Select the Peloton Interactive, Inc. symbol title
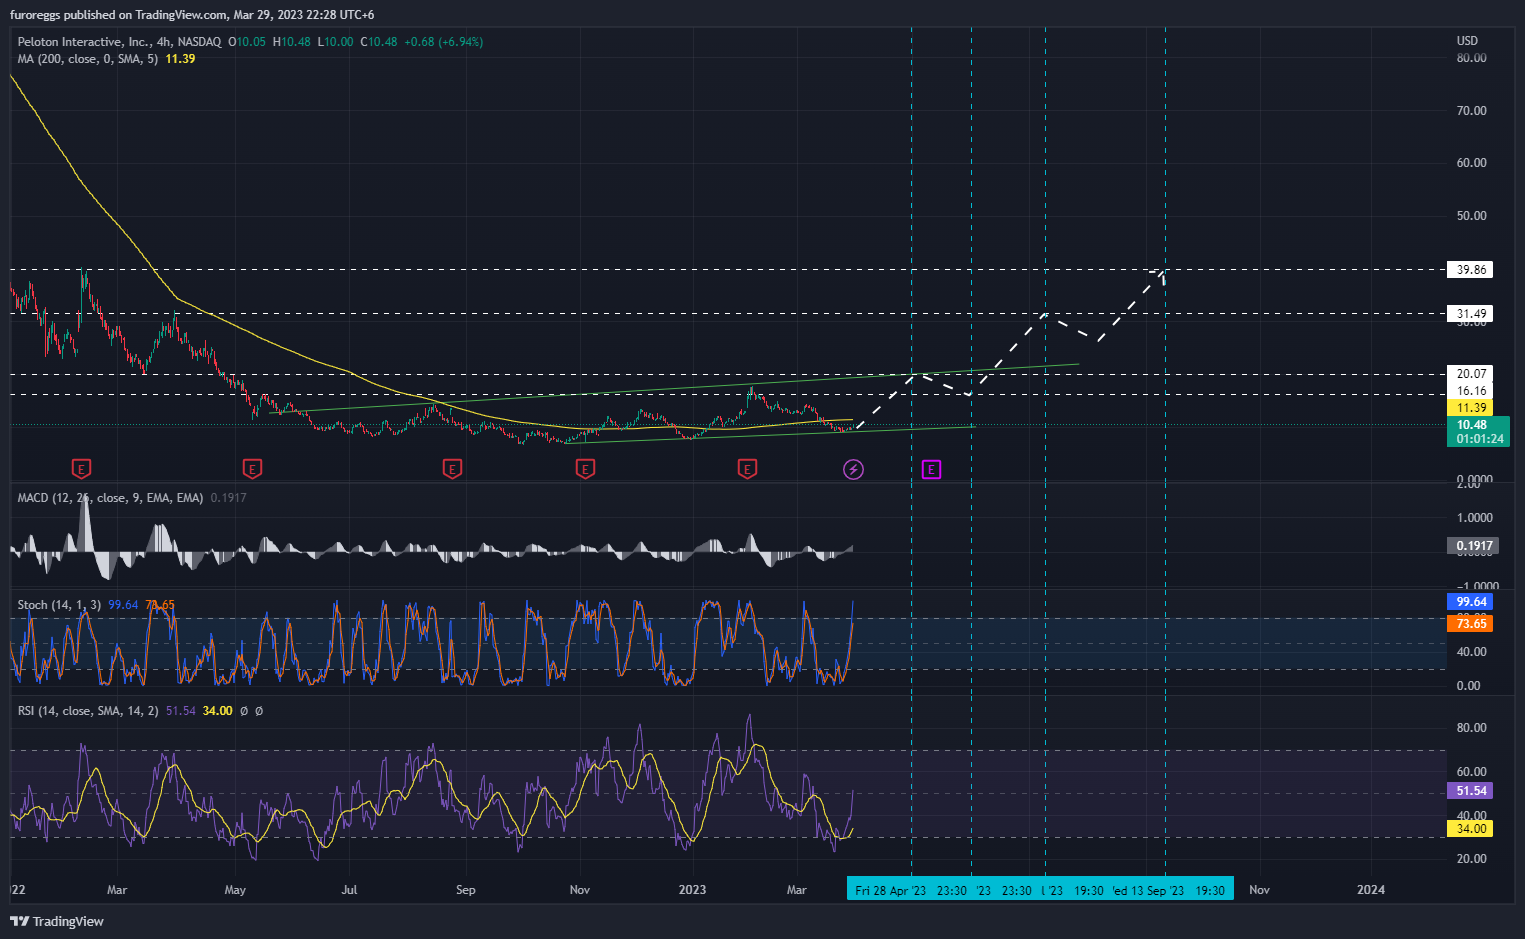This screenshot has width=1525, height=939. (83, 42)
